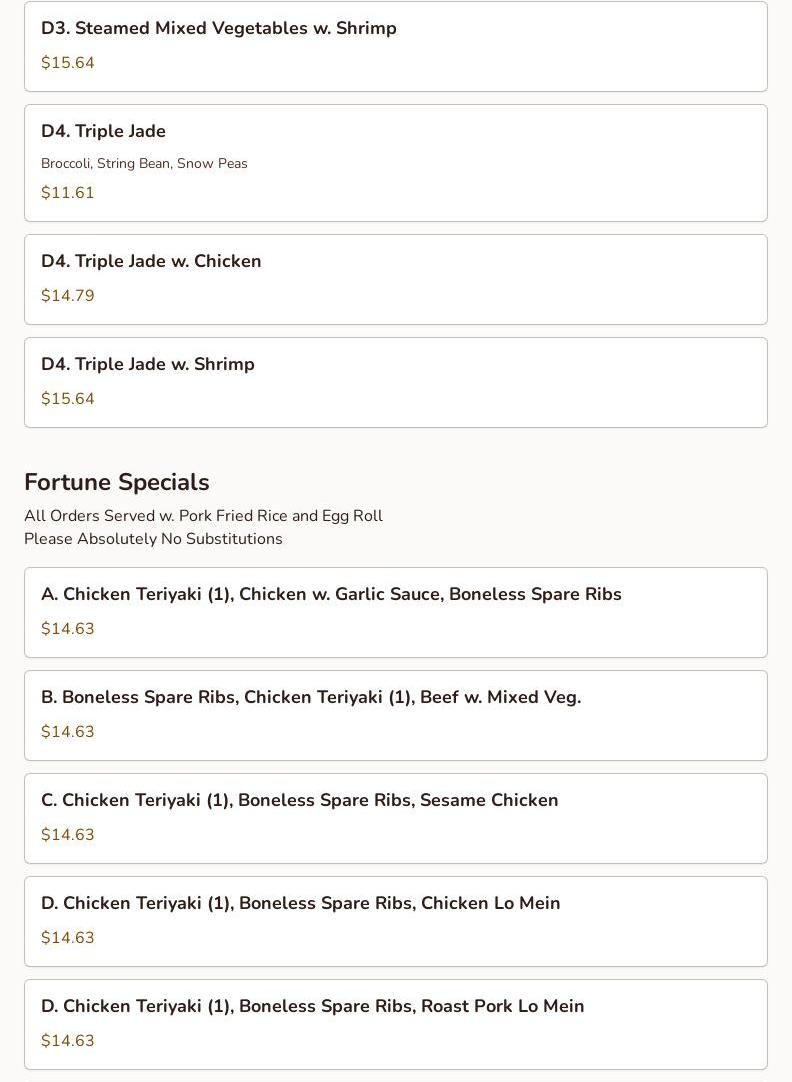
Task: Click $14.63 price of special A
Action: pyautogui.click(x=68, y=629)
